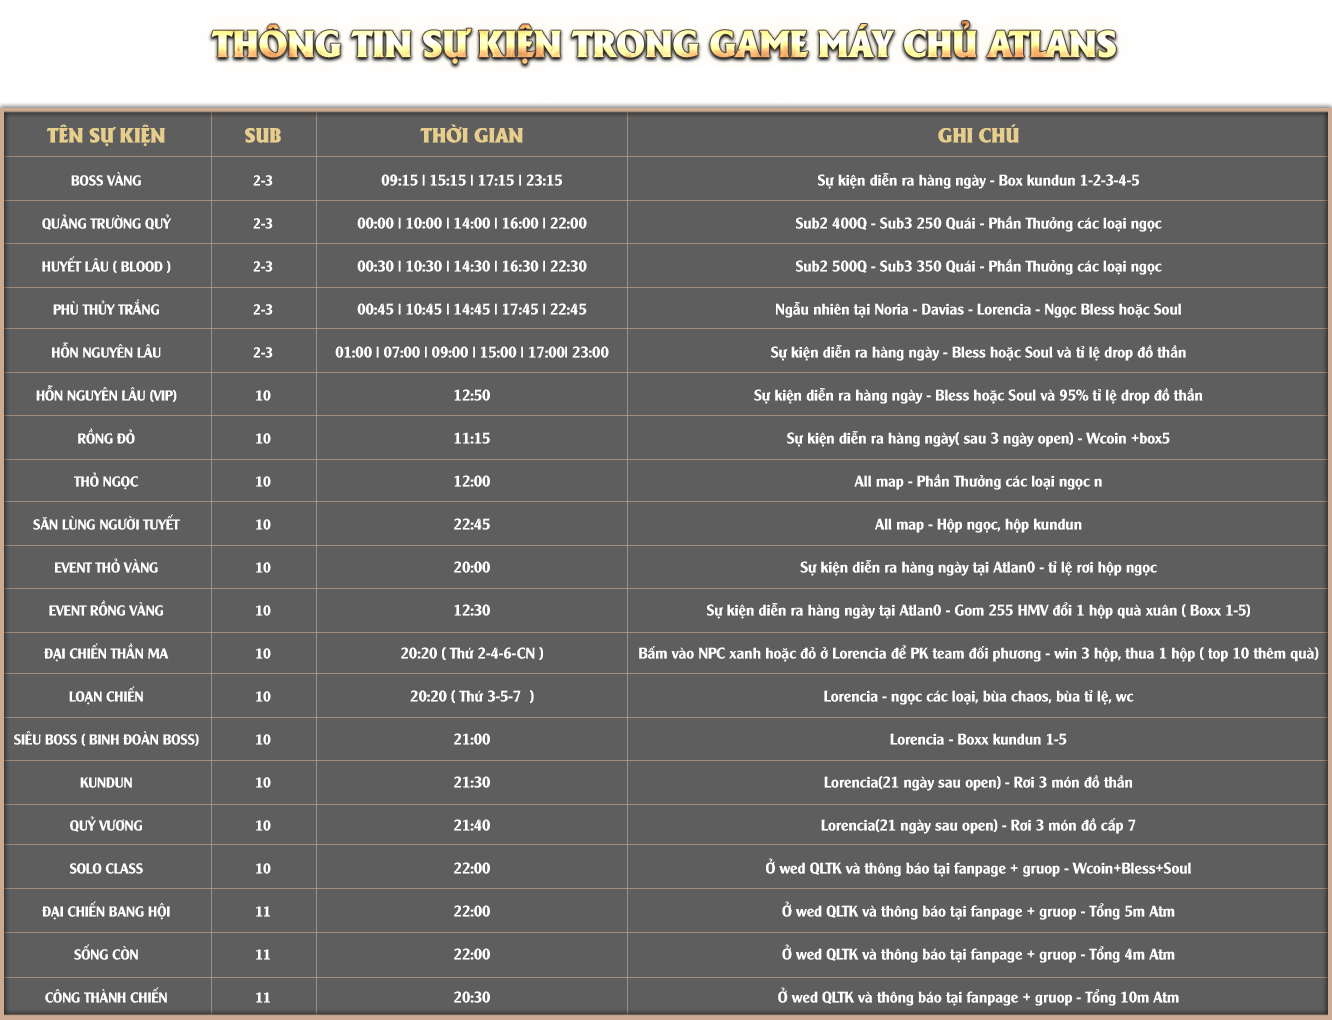1332x1020 pixels.
Task: Click the 21:40 time cell
Action: coord(472,826)
